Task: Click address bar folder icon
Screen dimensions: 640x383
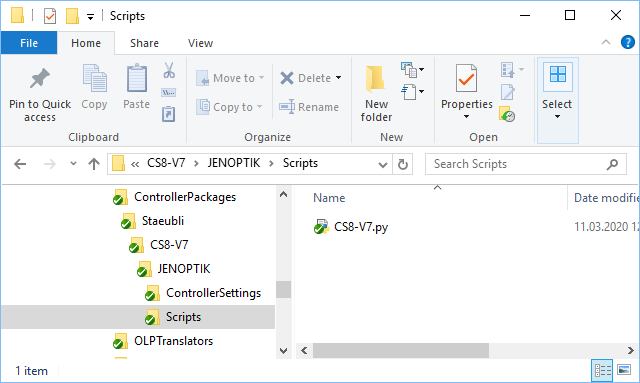Action: [118, 164]
